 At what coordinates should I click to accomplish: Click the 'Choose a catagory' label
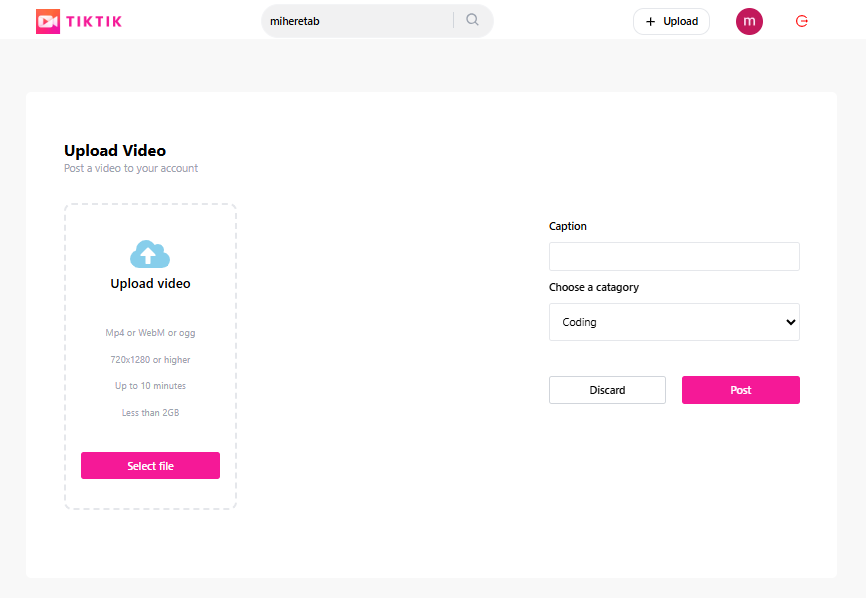pos(594,288)
